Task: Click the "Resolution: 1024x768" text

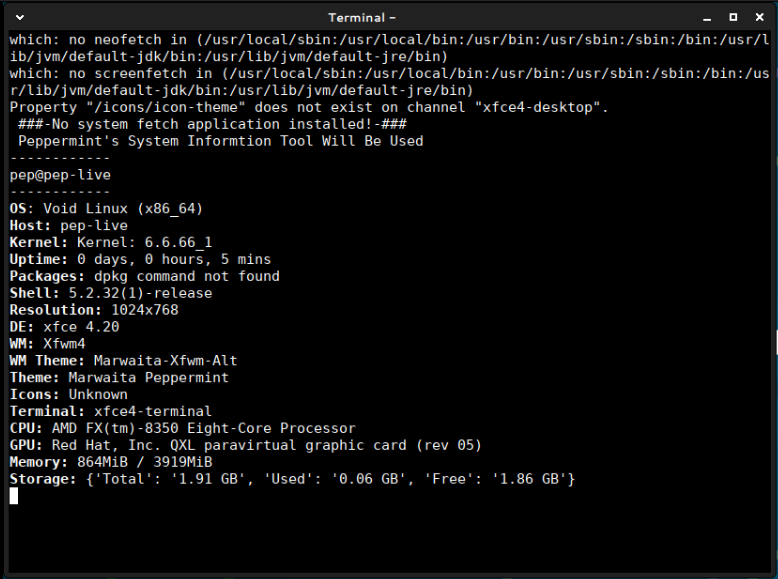Action: click(x=94, y=310)
